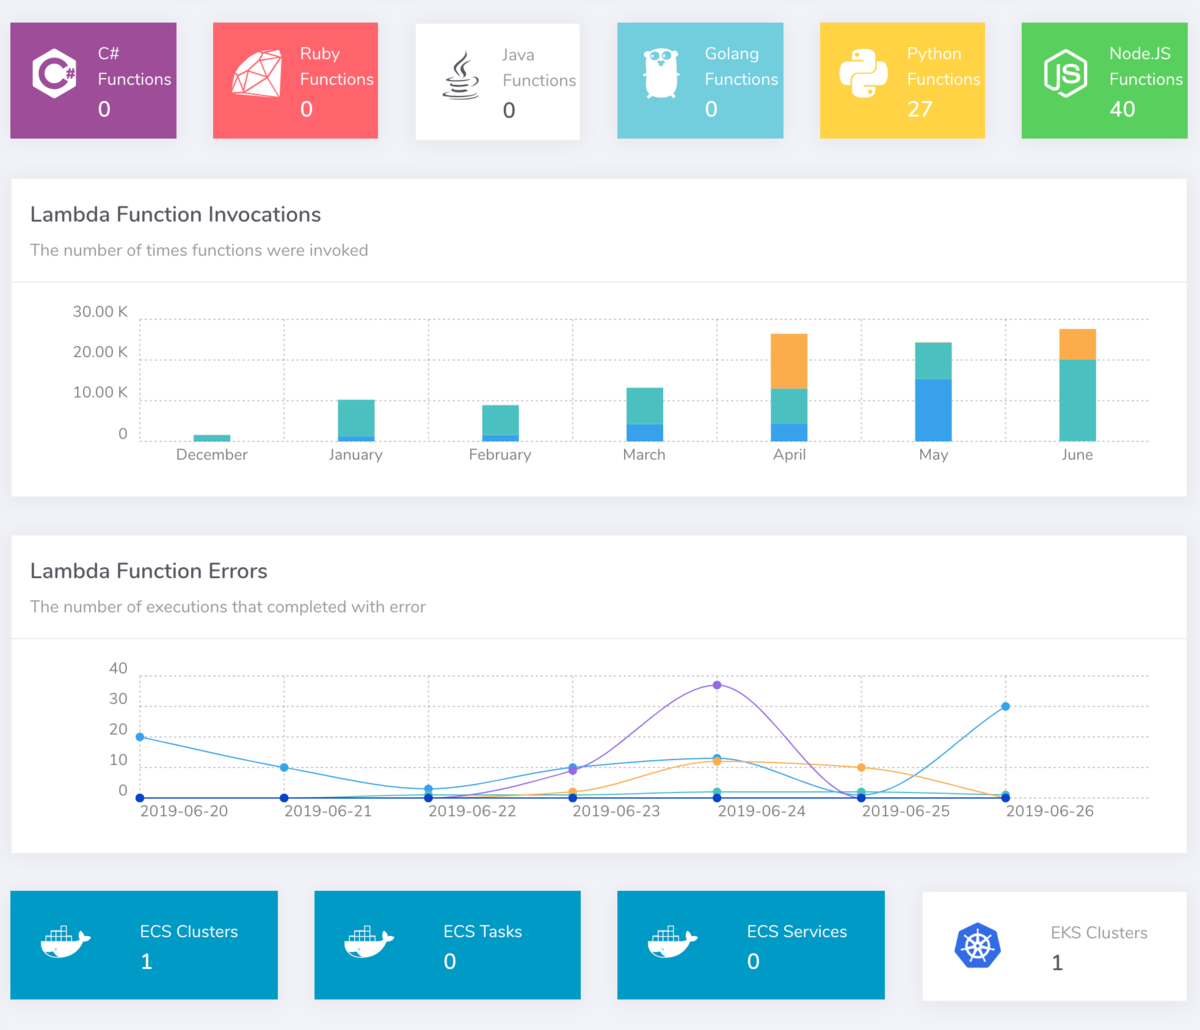Screen dimensions: 1200x1030
Task: Select the Node.JS Functions label
Action: pyautogui.click(x=1146, y=66)
